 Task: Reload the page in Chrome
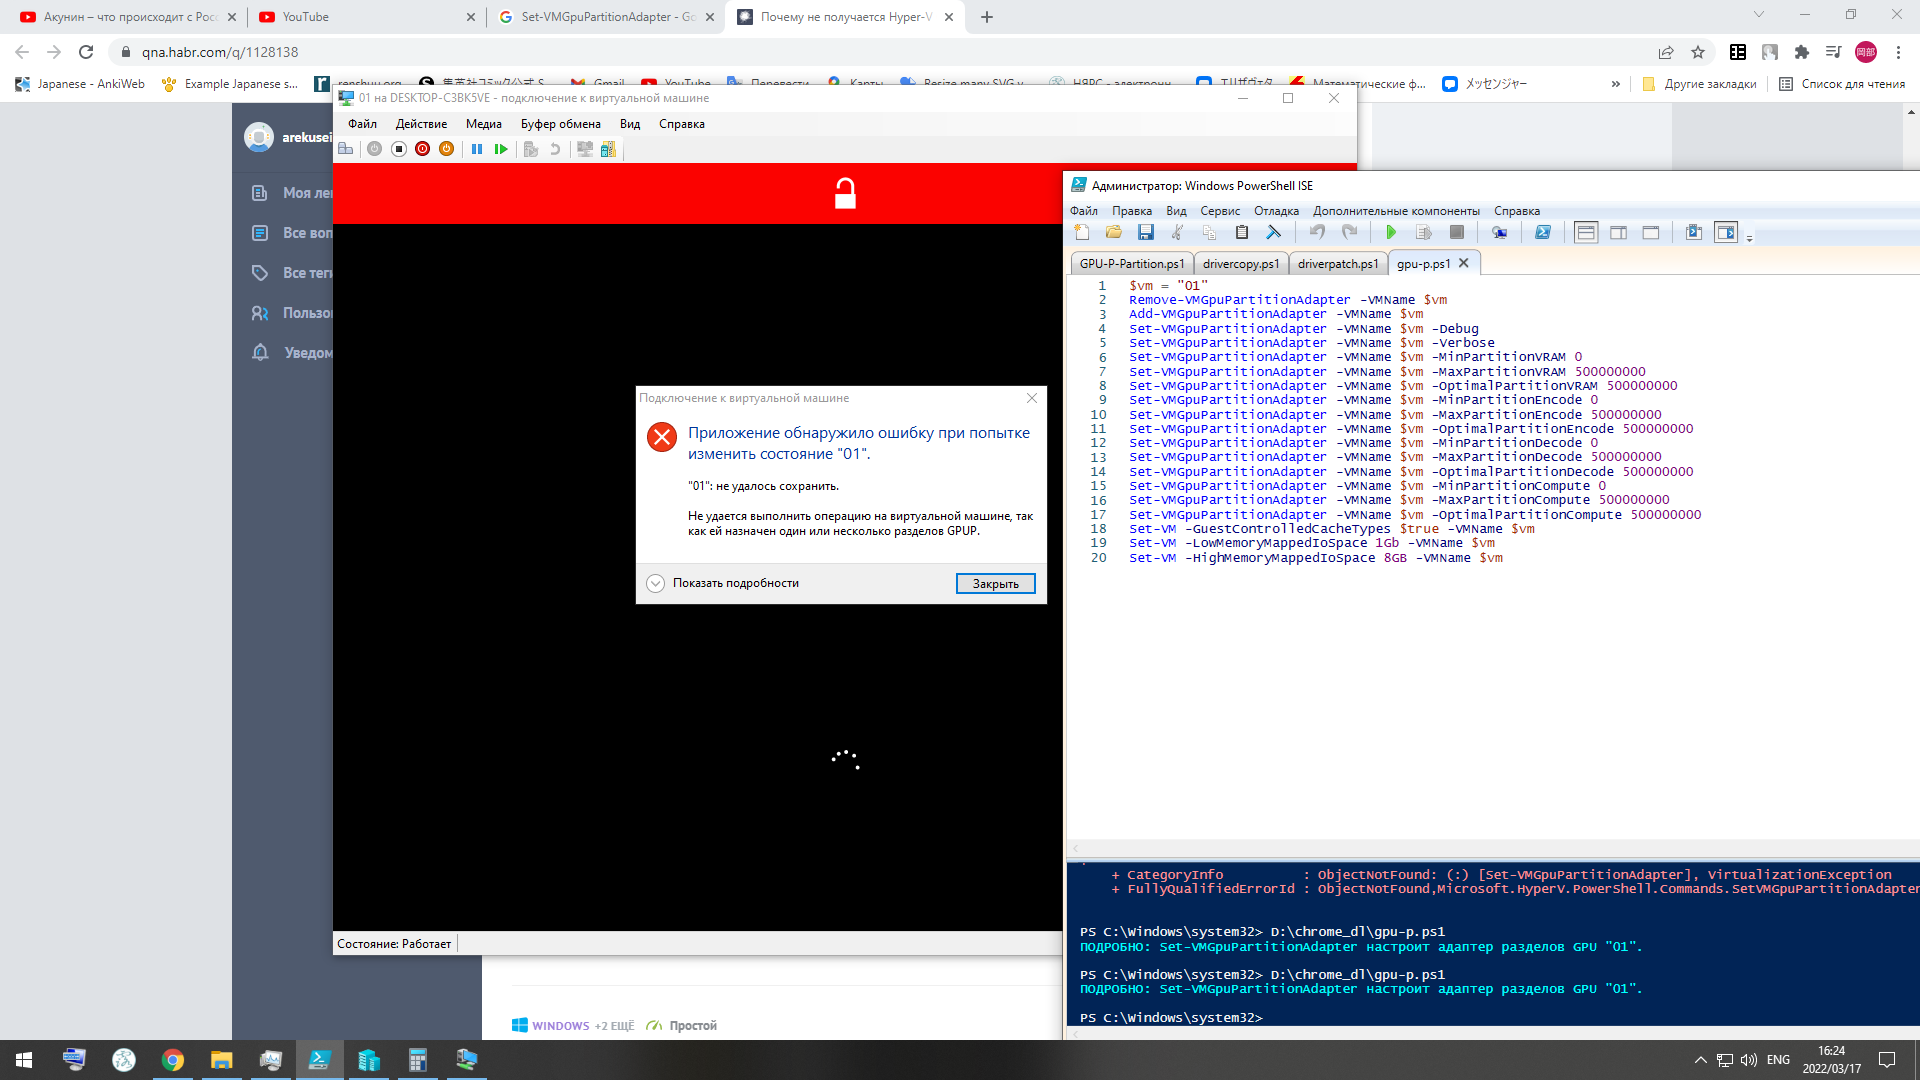[86, 52]
